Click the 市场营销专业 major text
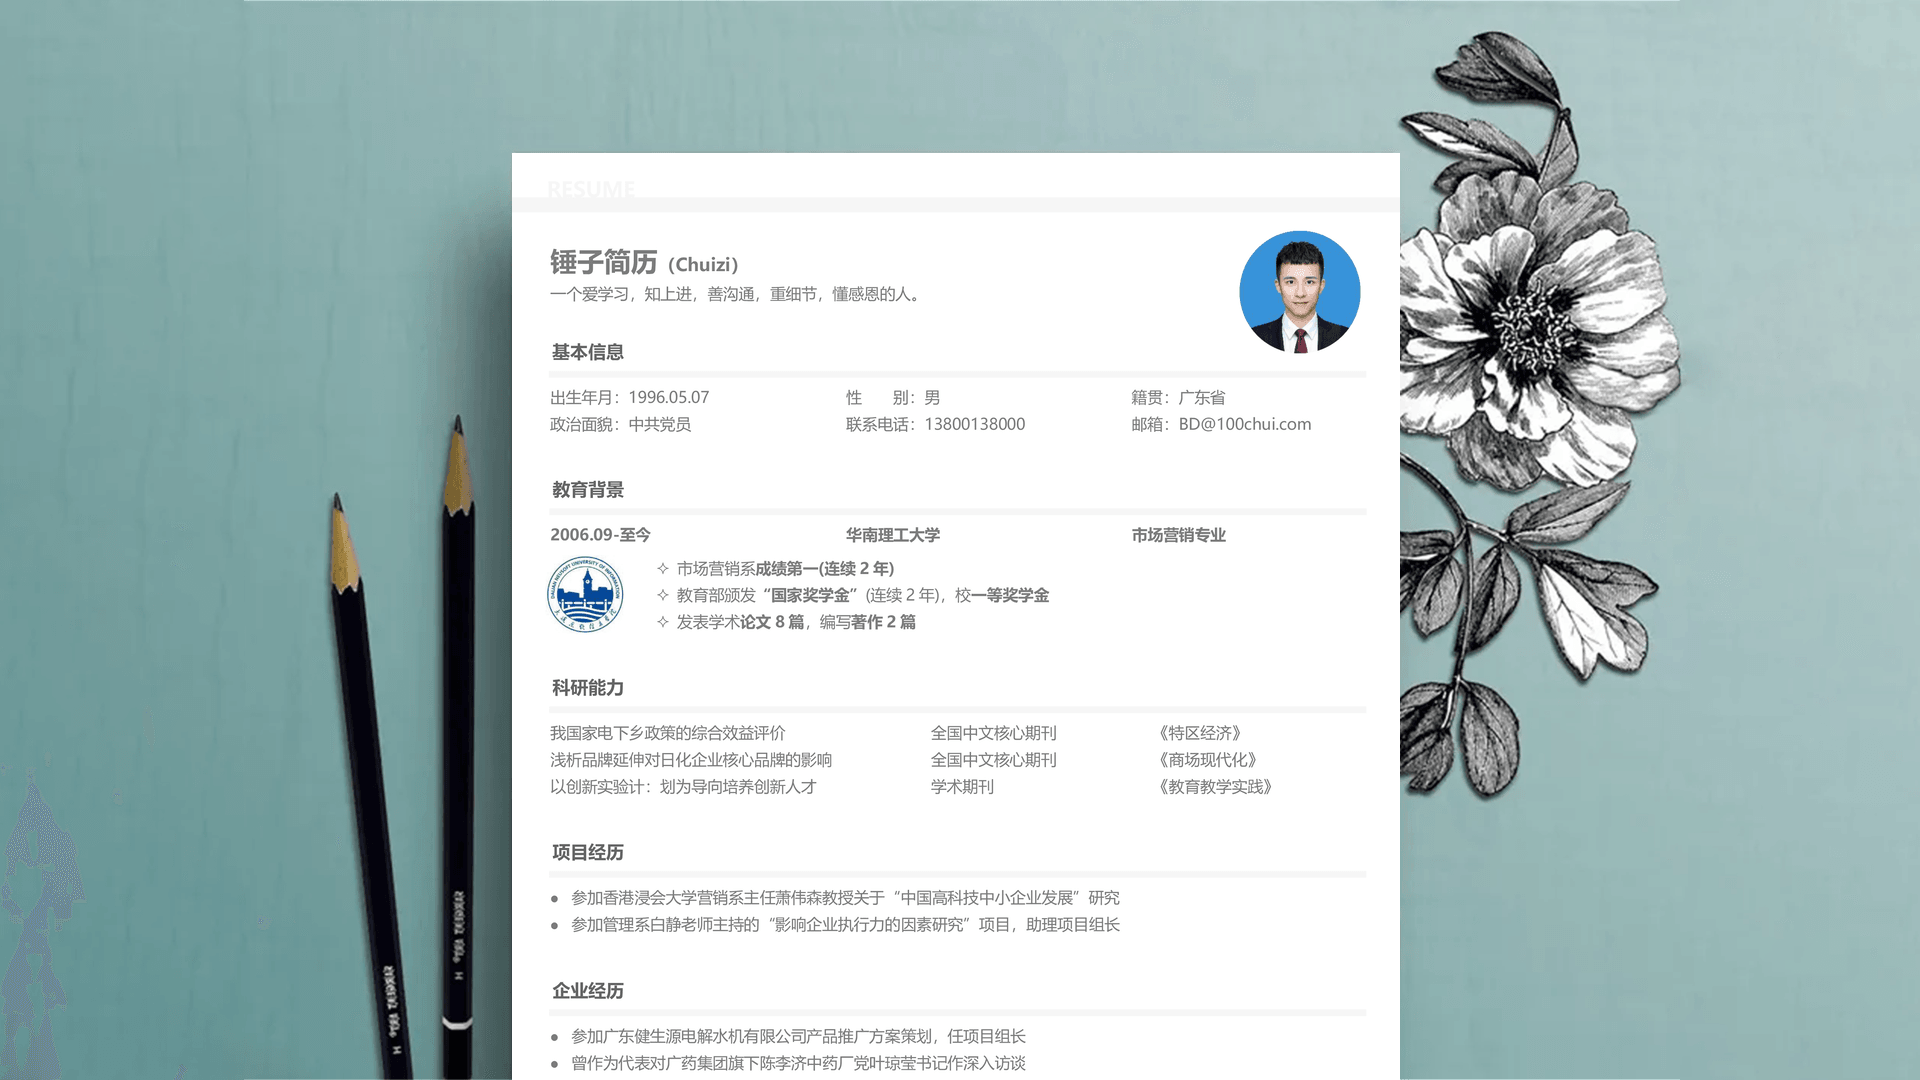The width and height of the screenshot is (1920, 1080). [1178, 535]
